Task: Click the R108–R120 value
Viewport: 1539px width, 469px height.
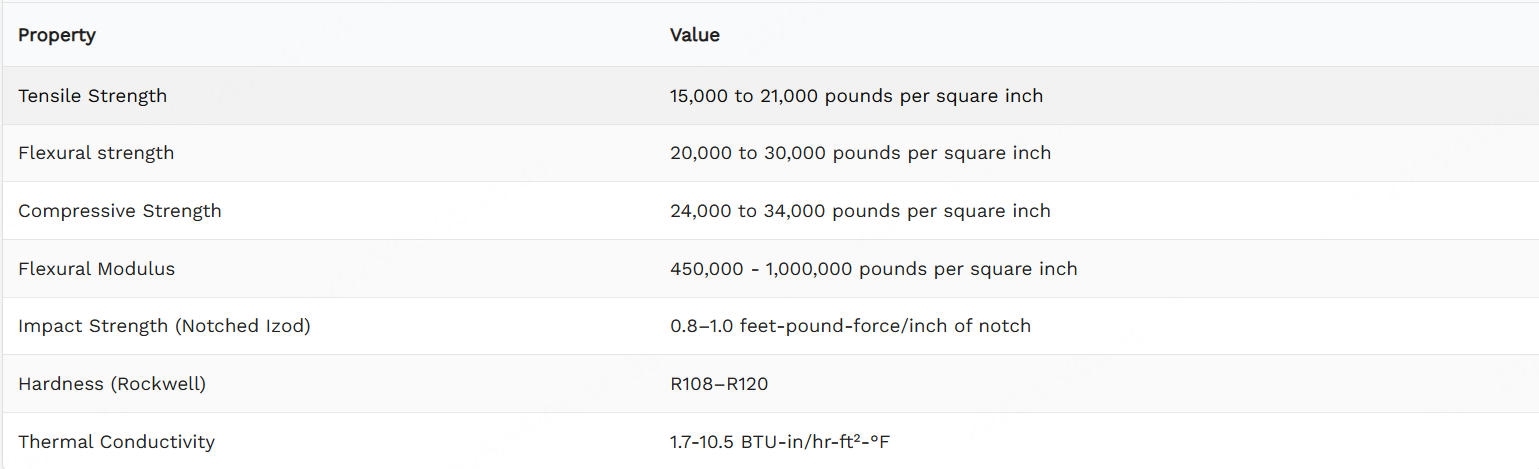Action: (719, 384)
